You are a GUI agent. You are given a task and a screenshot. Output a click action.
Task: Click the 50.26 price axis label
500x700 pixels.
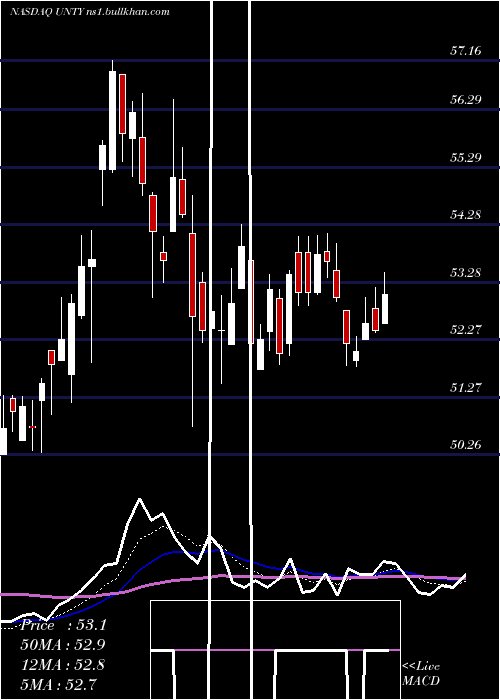466,445
